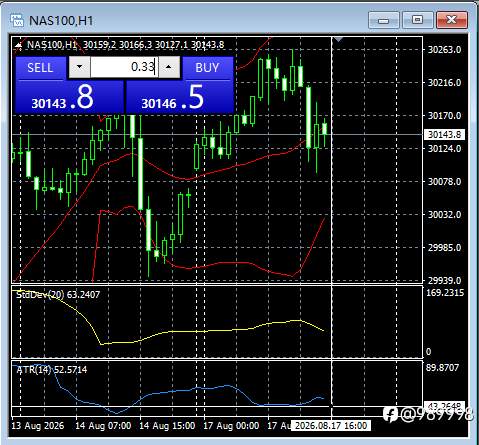Minimize the NAS100,H1 chart window

coord(384,20)
